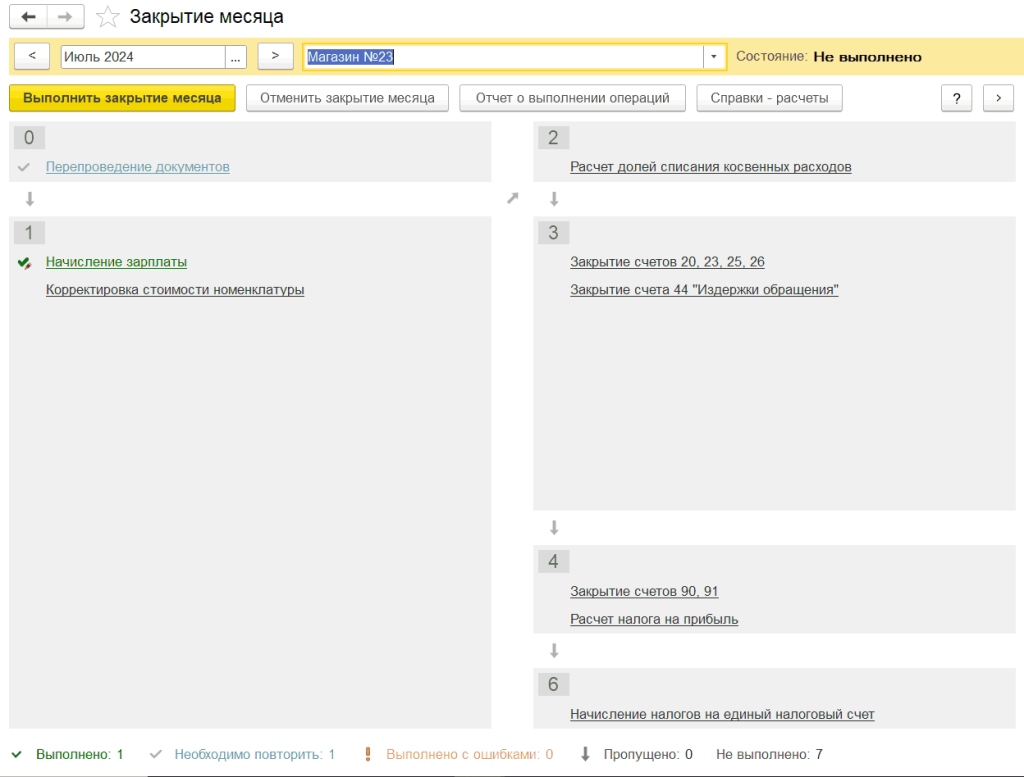Expand more commands chevron at right

point(998,98)
